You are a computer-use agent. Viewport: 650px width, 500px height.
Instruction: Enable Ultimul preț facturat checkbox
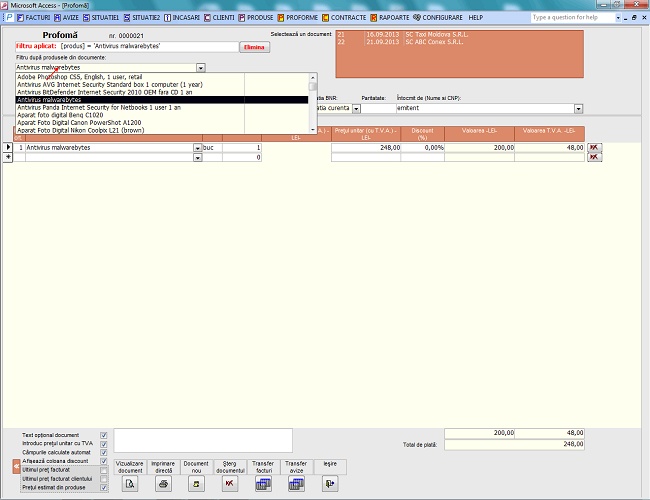[x=104, y=470]
